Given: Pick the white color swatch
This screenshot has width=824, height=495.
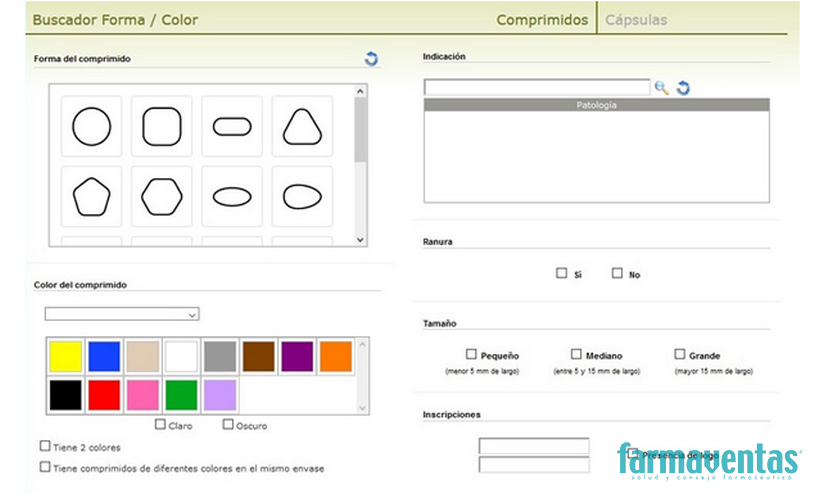Looking at the screenshot, I should pos(181,356).
